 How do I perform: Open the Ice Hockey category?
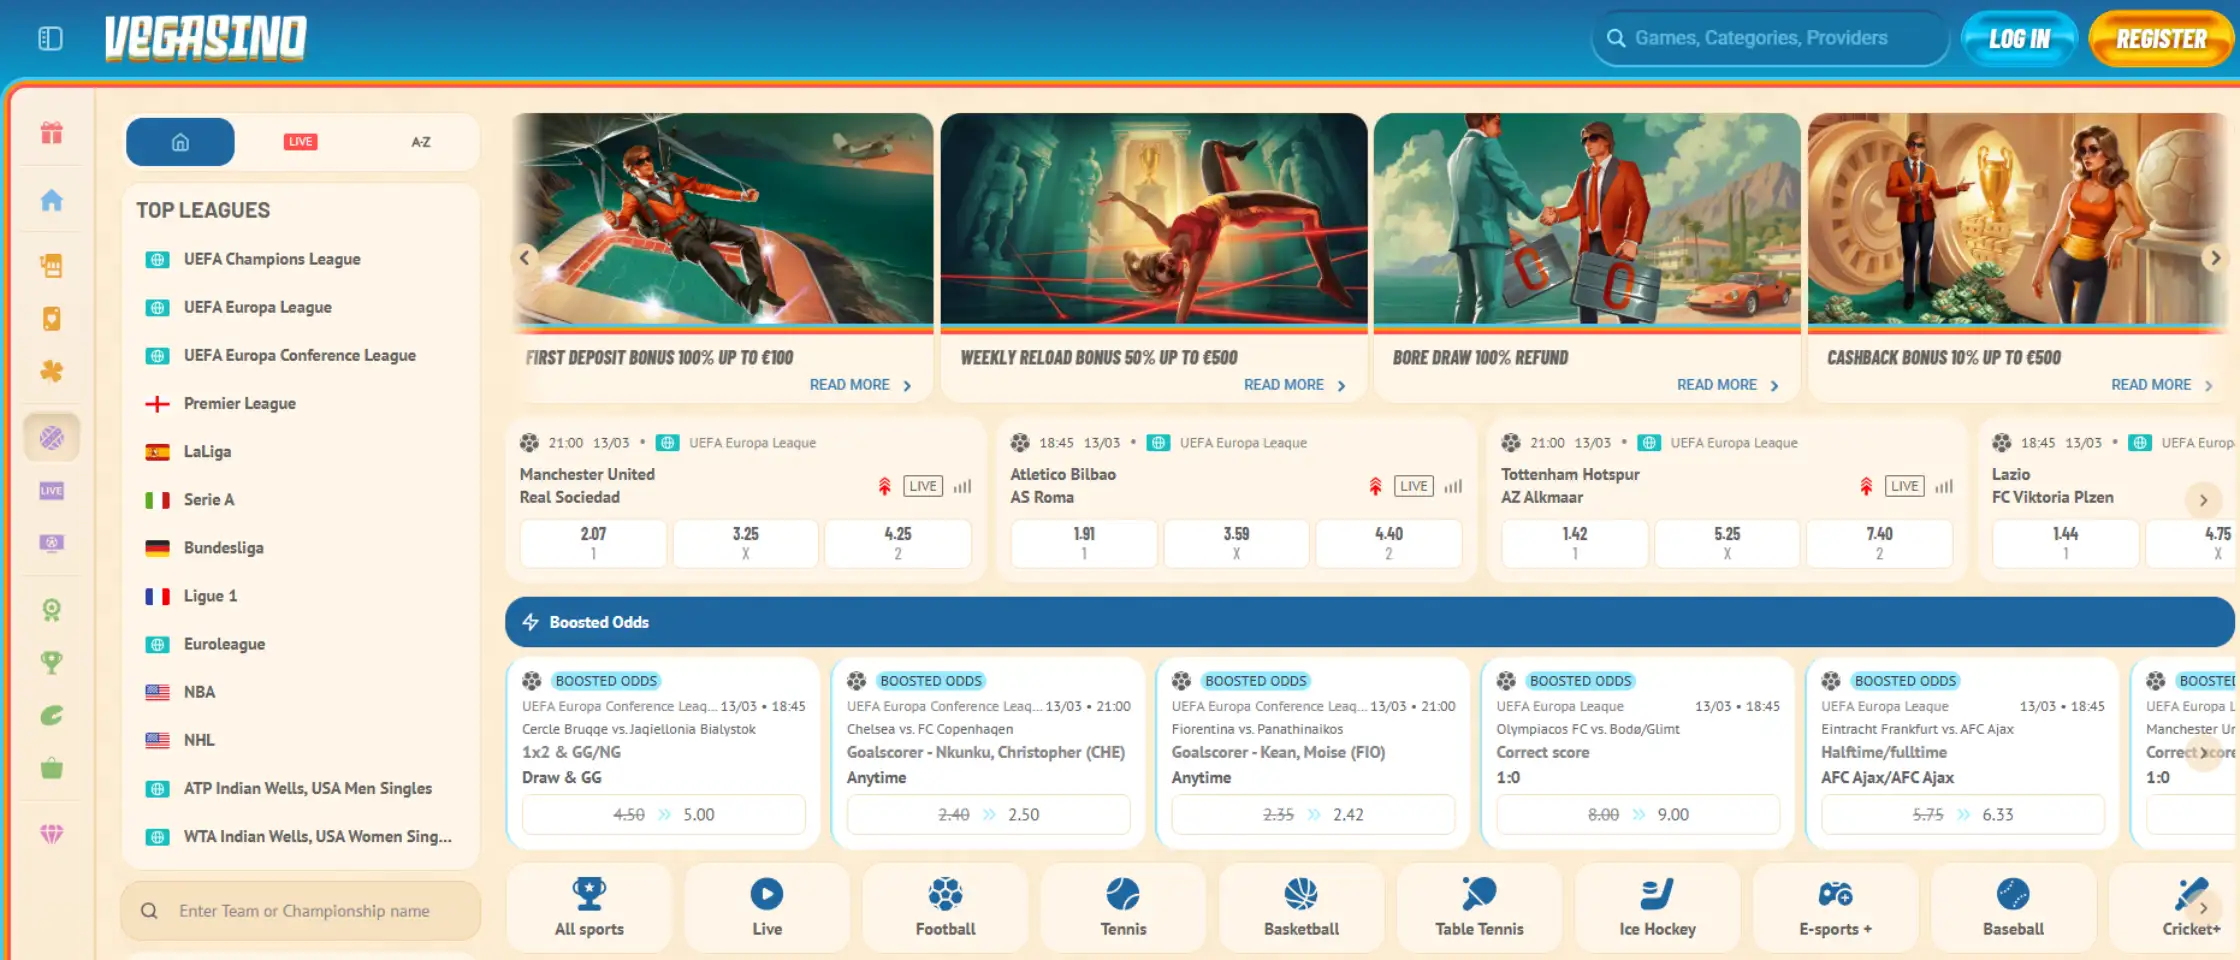point(1657,907)
